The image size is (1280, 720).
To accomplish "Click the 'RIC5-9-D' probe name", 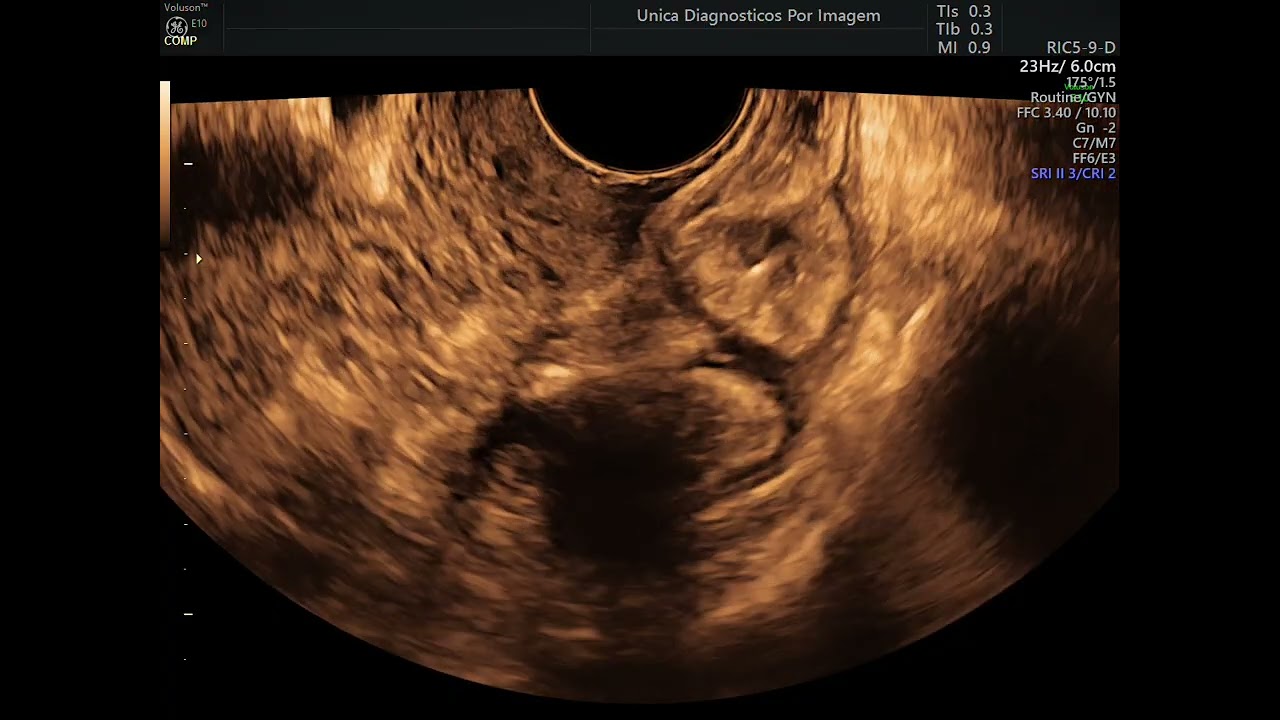I will (x=1081, y=48).
